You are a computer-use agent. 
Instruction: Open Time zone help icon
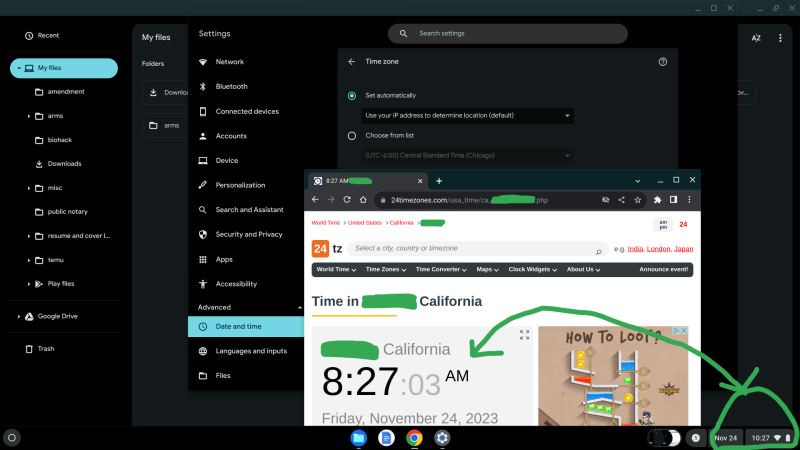click(662, 62)
